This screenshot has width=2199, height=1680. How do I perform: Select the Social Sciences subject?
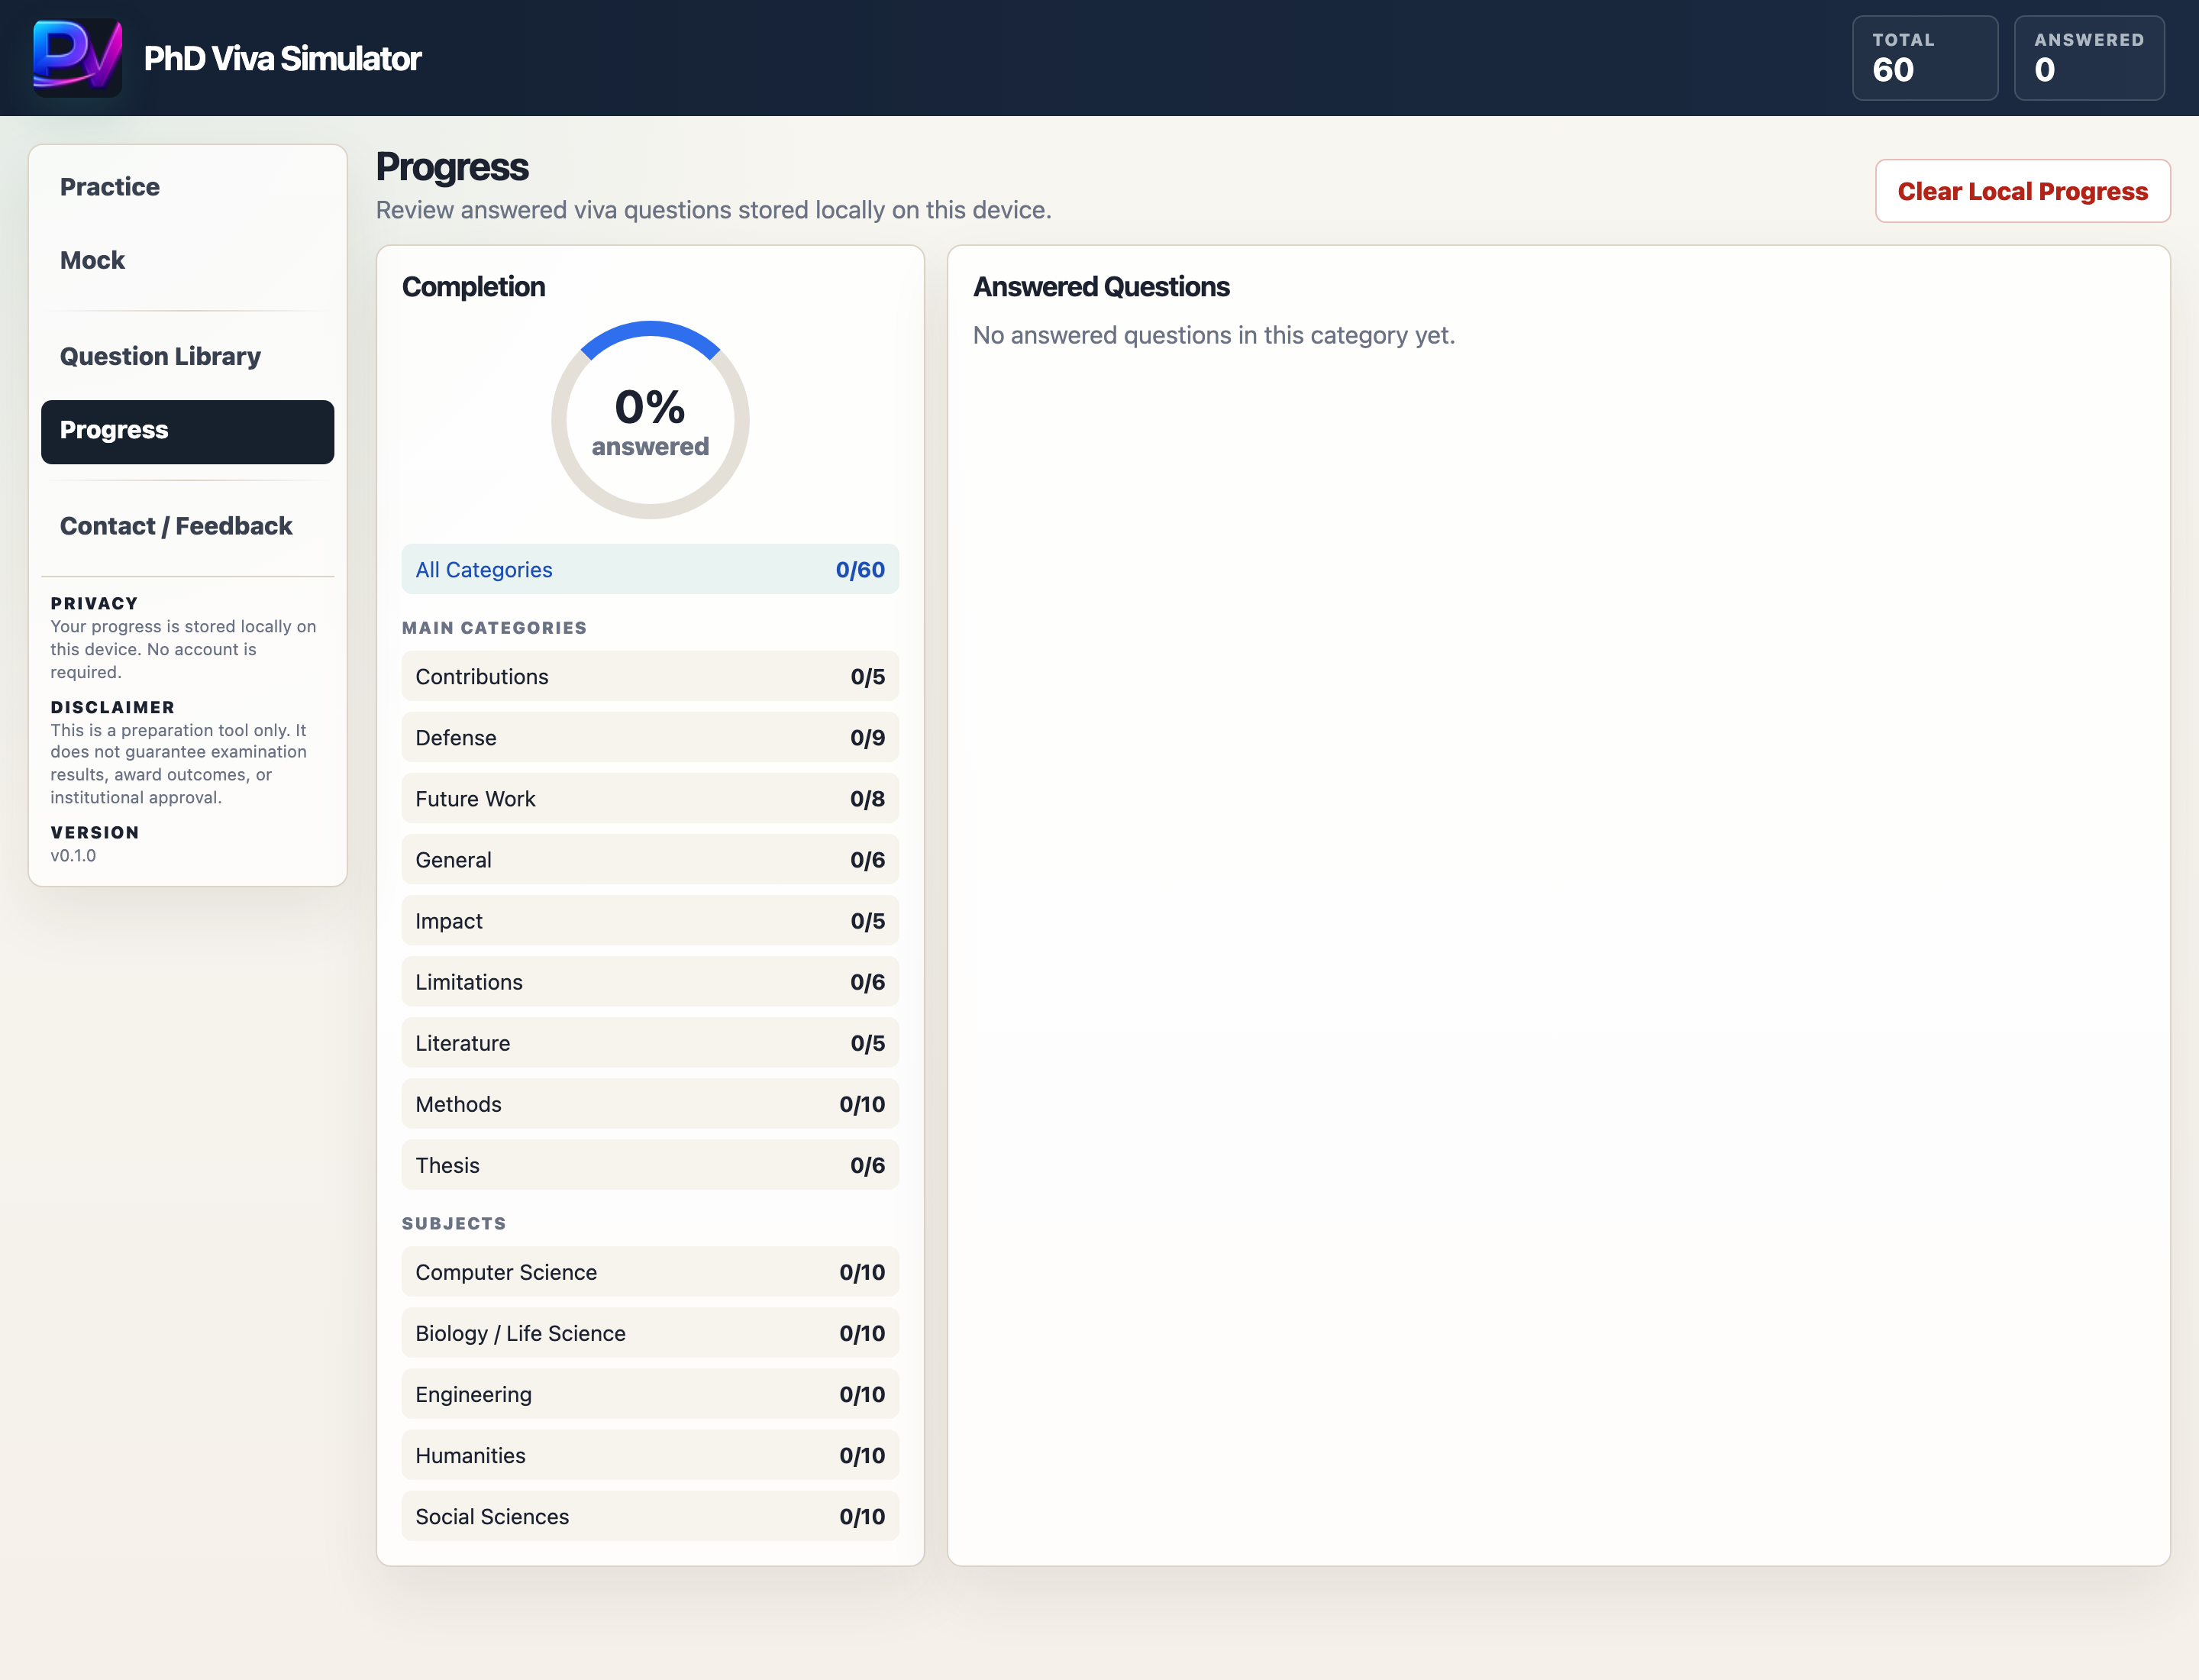coord(650,1515)
